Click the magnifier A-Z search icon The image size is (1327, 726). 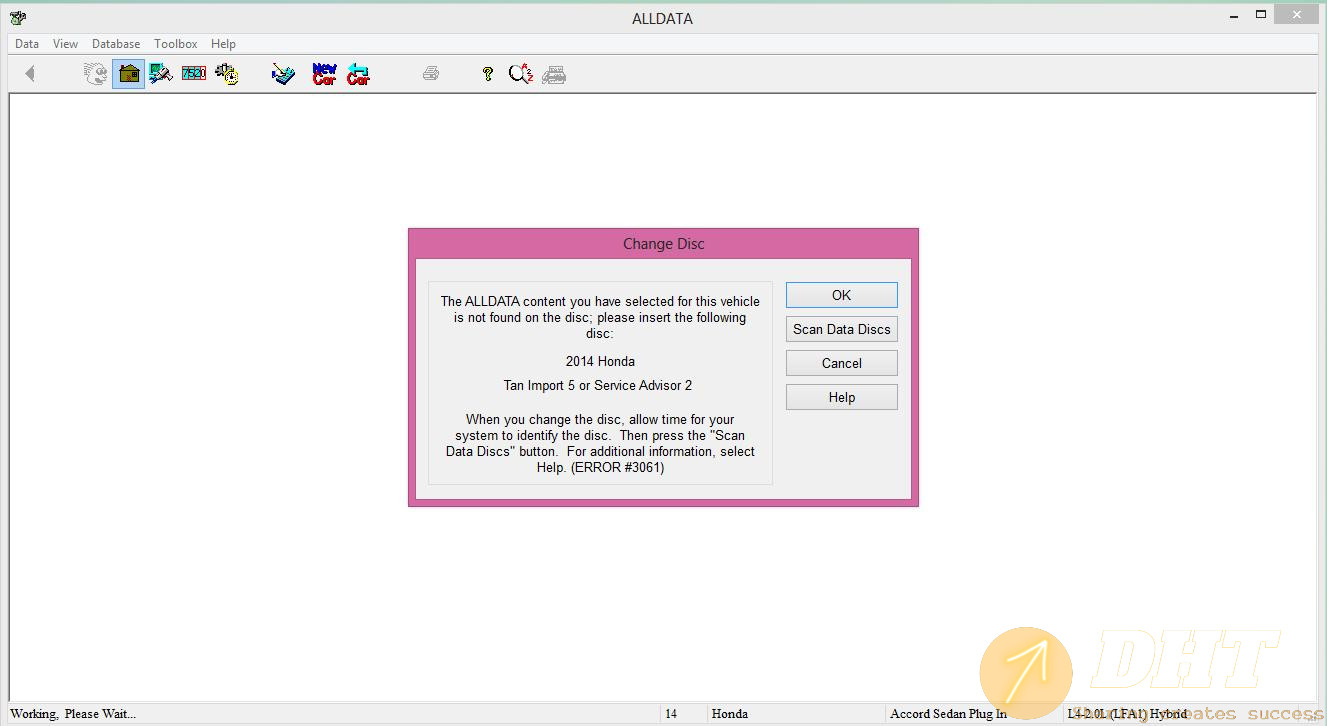(x=520, y=74)
